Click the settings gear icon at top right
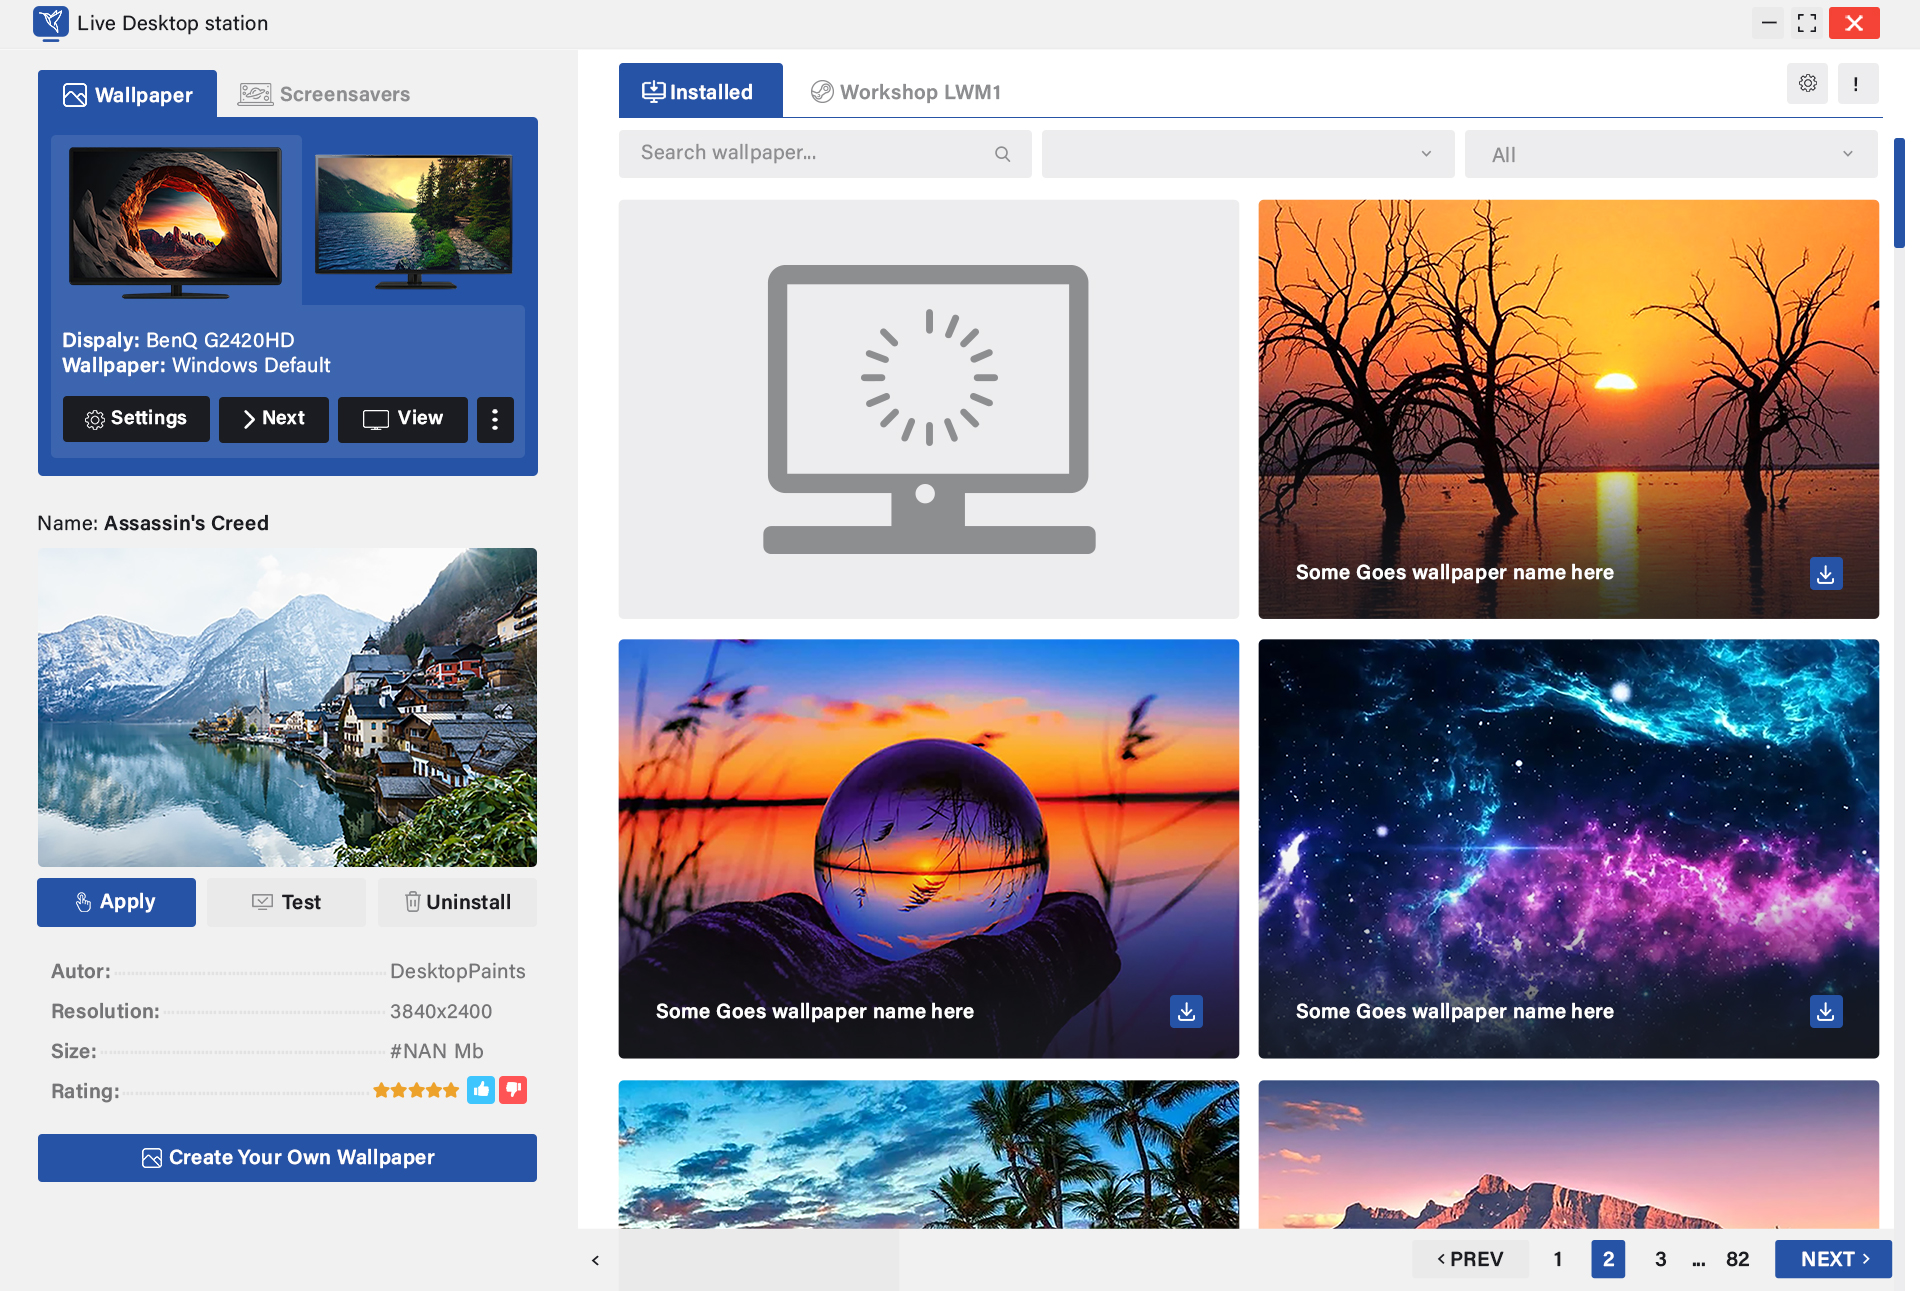The width and height of the screenshot is (1920, 1291). pos(1807,84)
